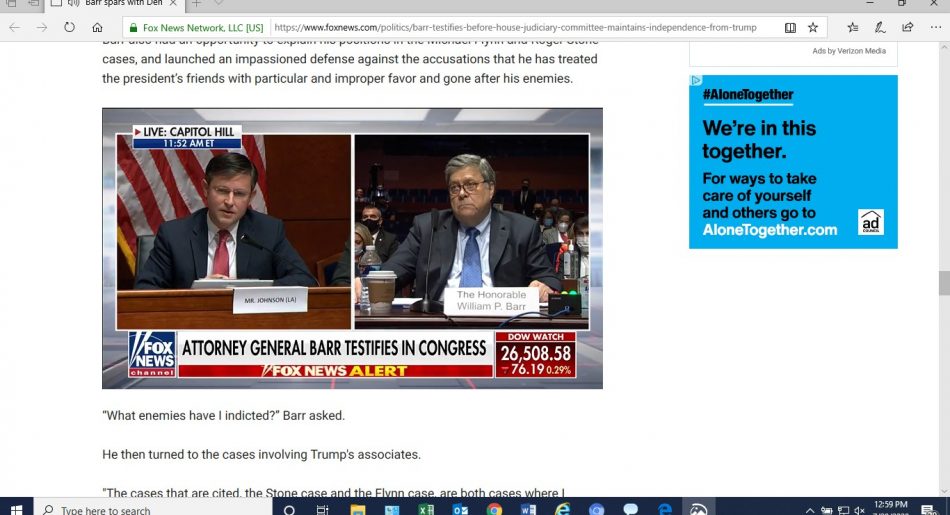
Task: Click 'He then turned to the cases' paragraph
Action: [x=261, y=454]
